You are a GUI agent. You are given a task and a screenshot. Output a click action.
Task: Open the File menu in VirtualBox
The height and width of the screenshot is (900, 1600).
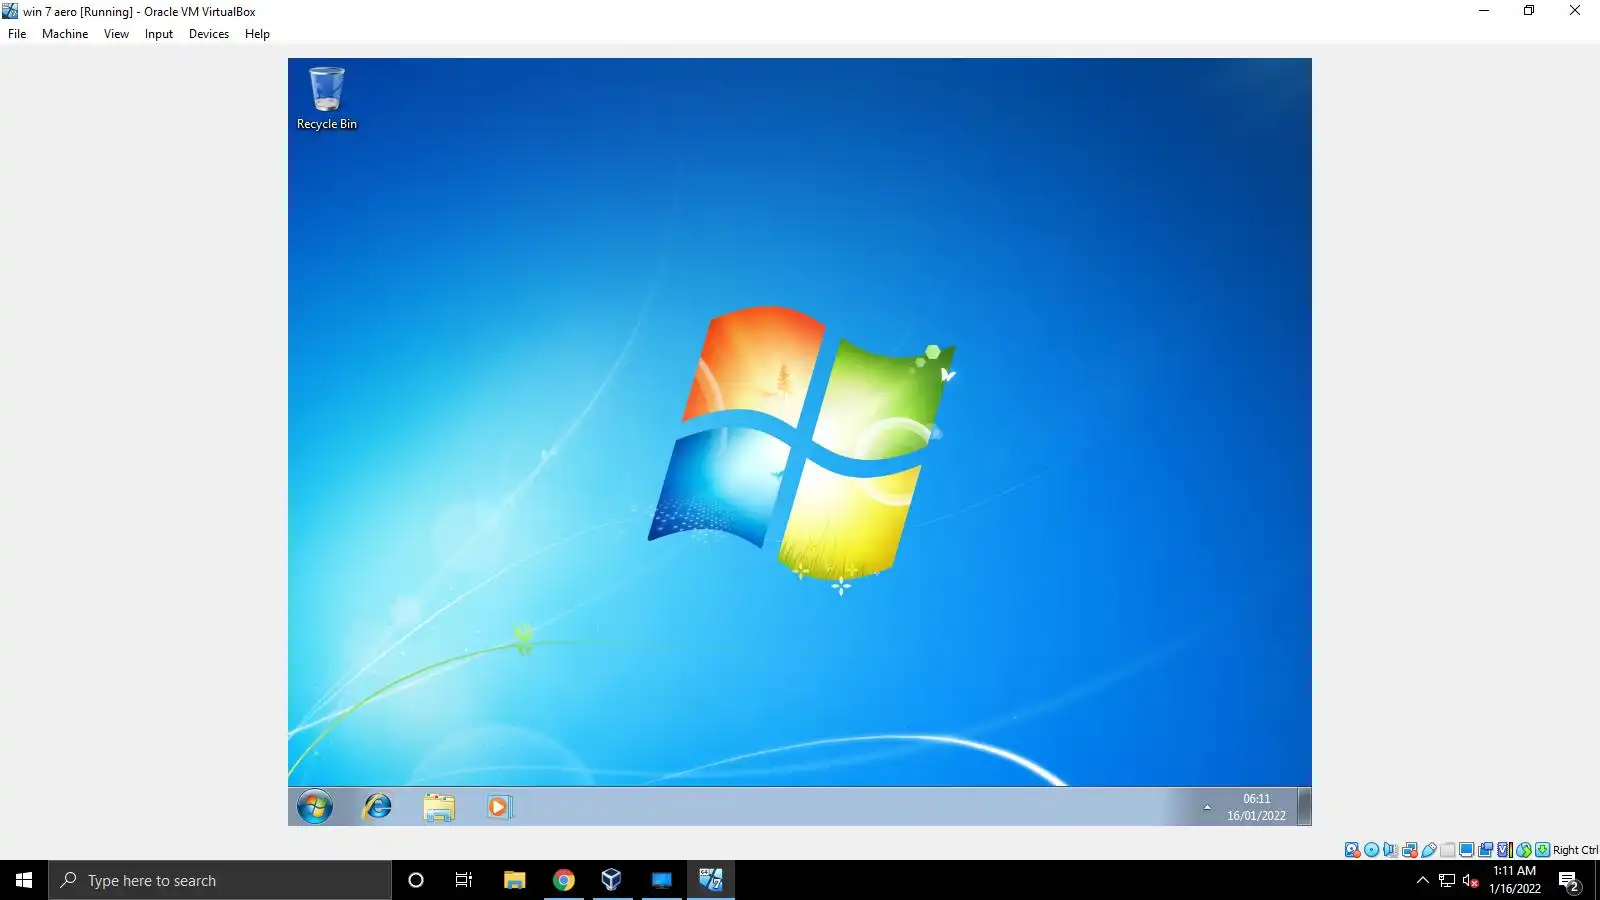[17, 34]
